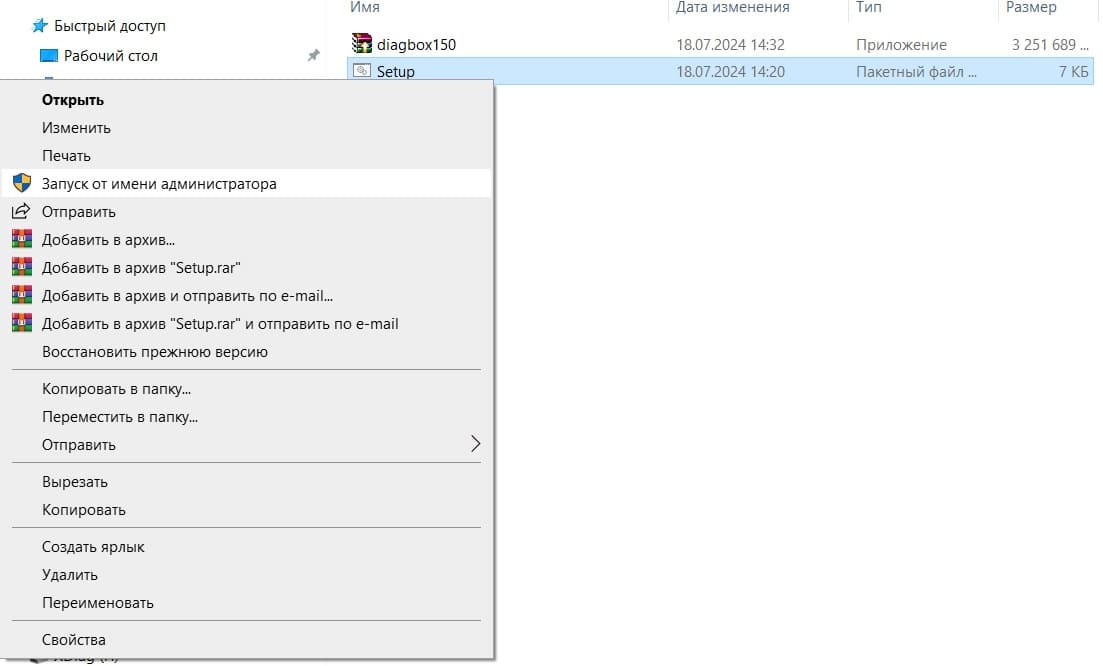Click WinRAR icon next to Добавить в архив "Setup.rar"
The image size is (1103, 666).
[22, 268]
